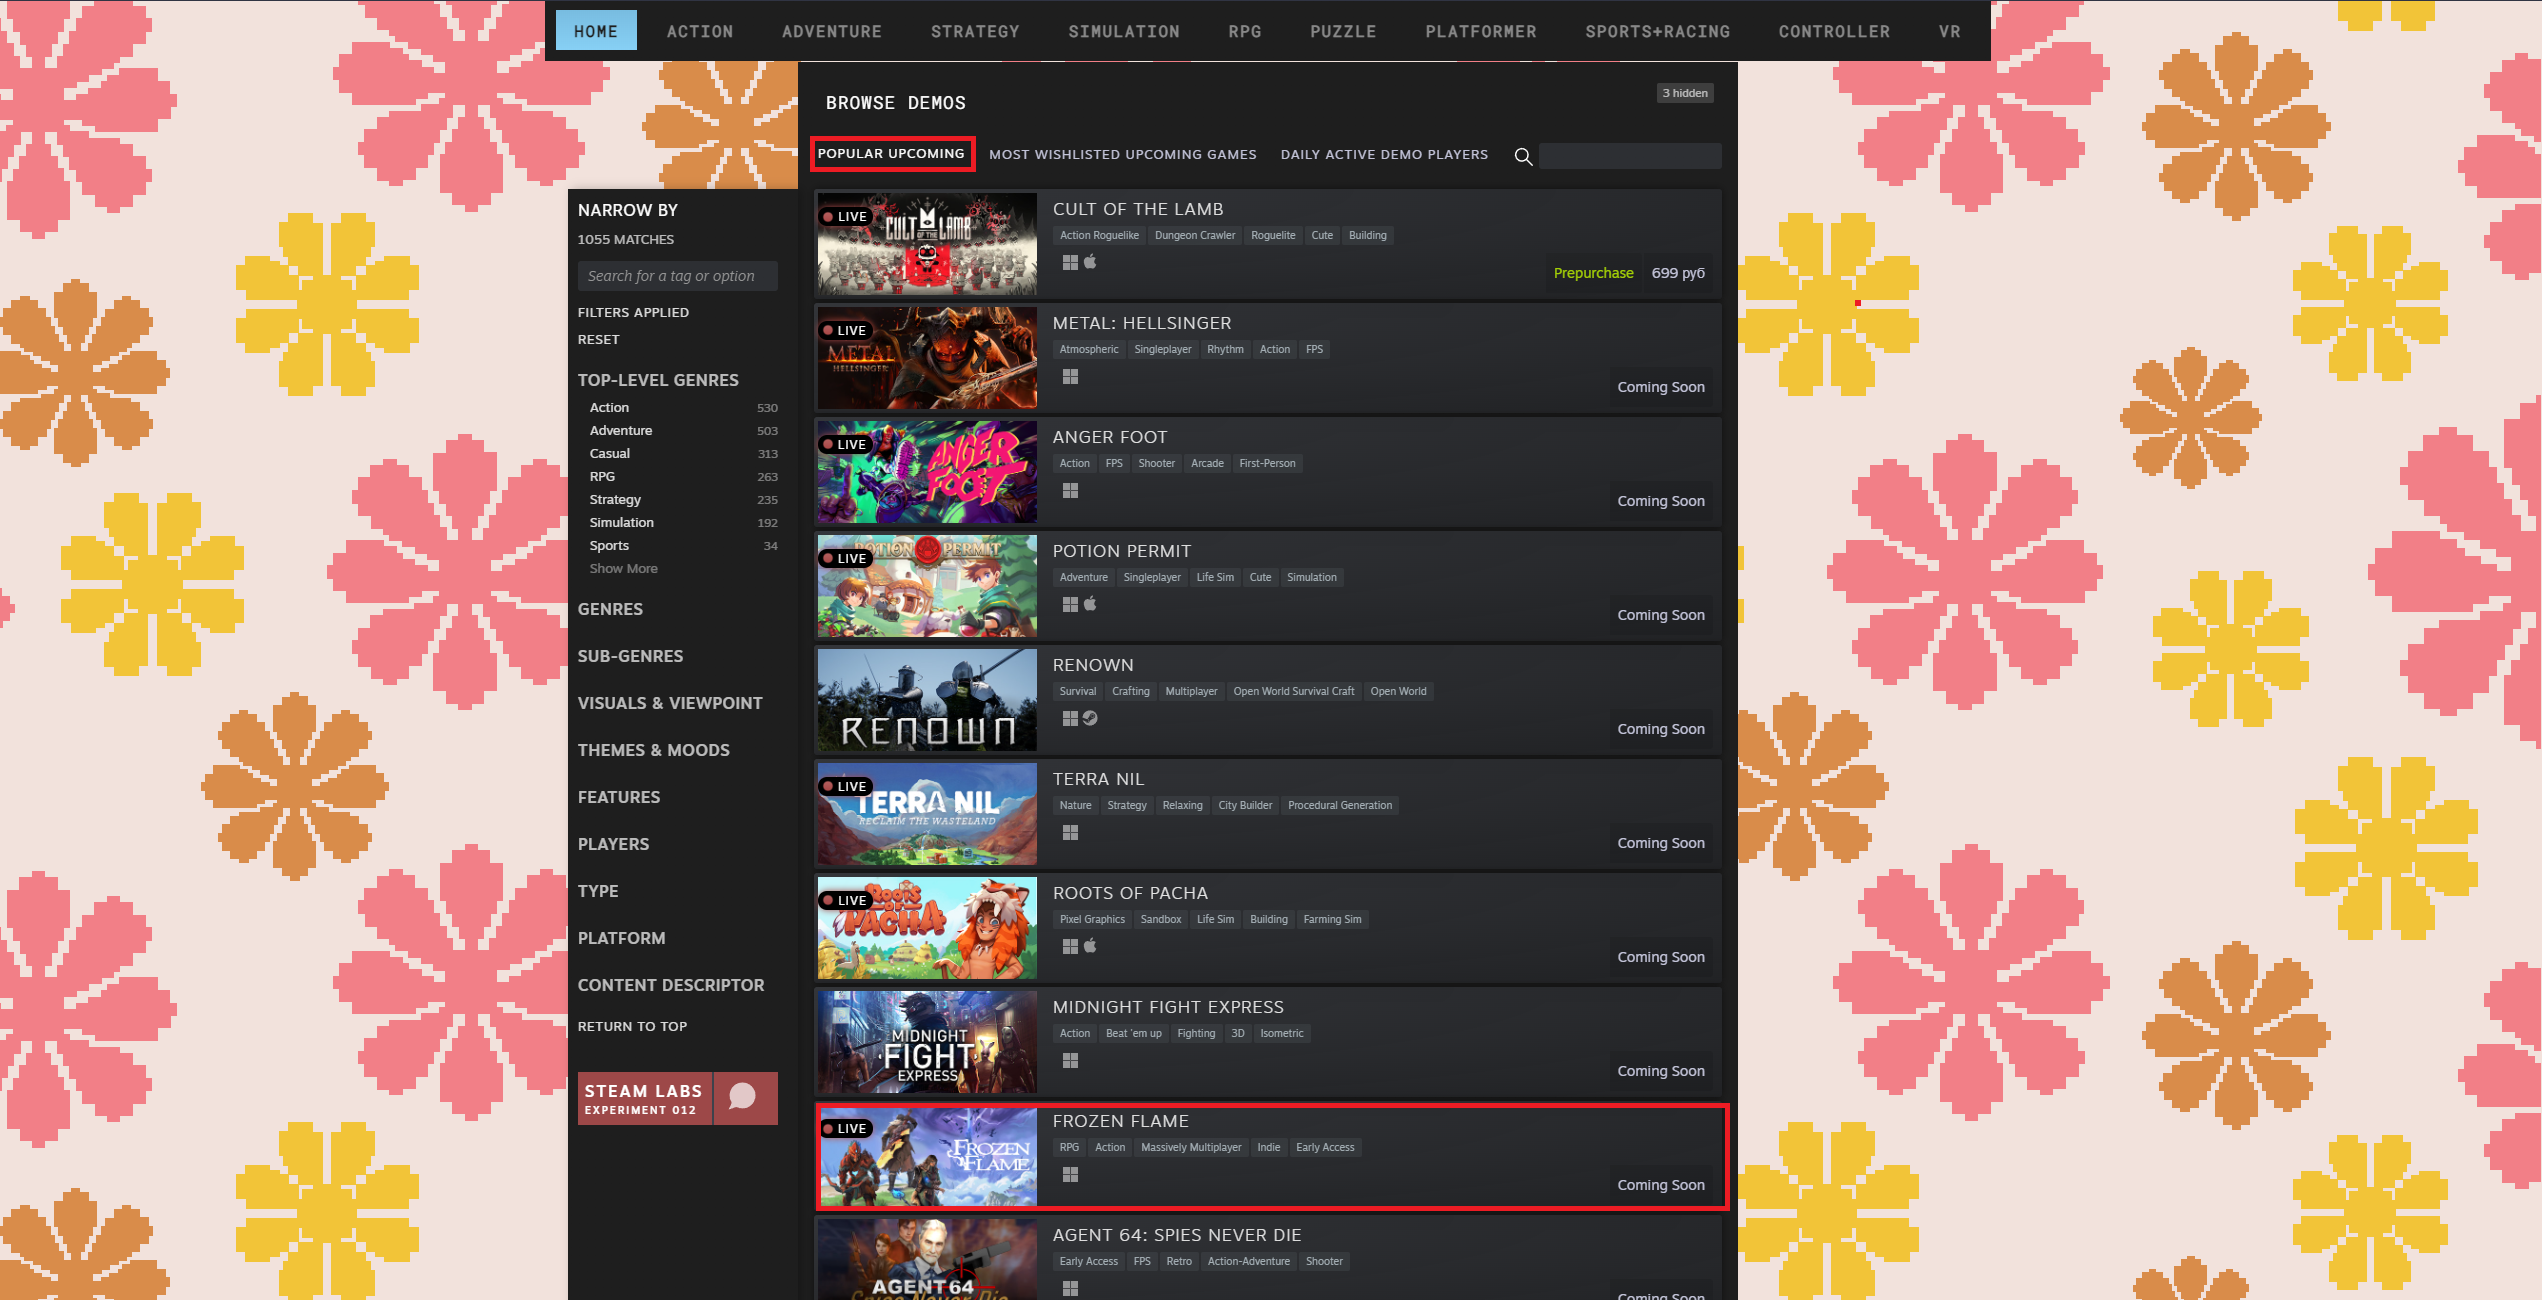Open Steam Labs Experiment 012 button
The width and height of the screenshot is (2542, 1300).
pos(644,1098)
